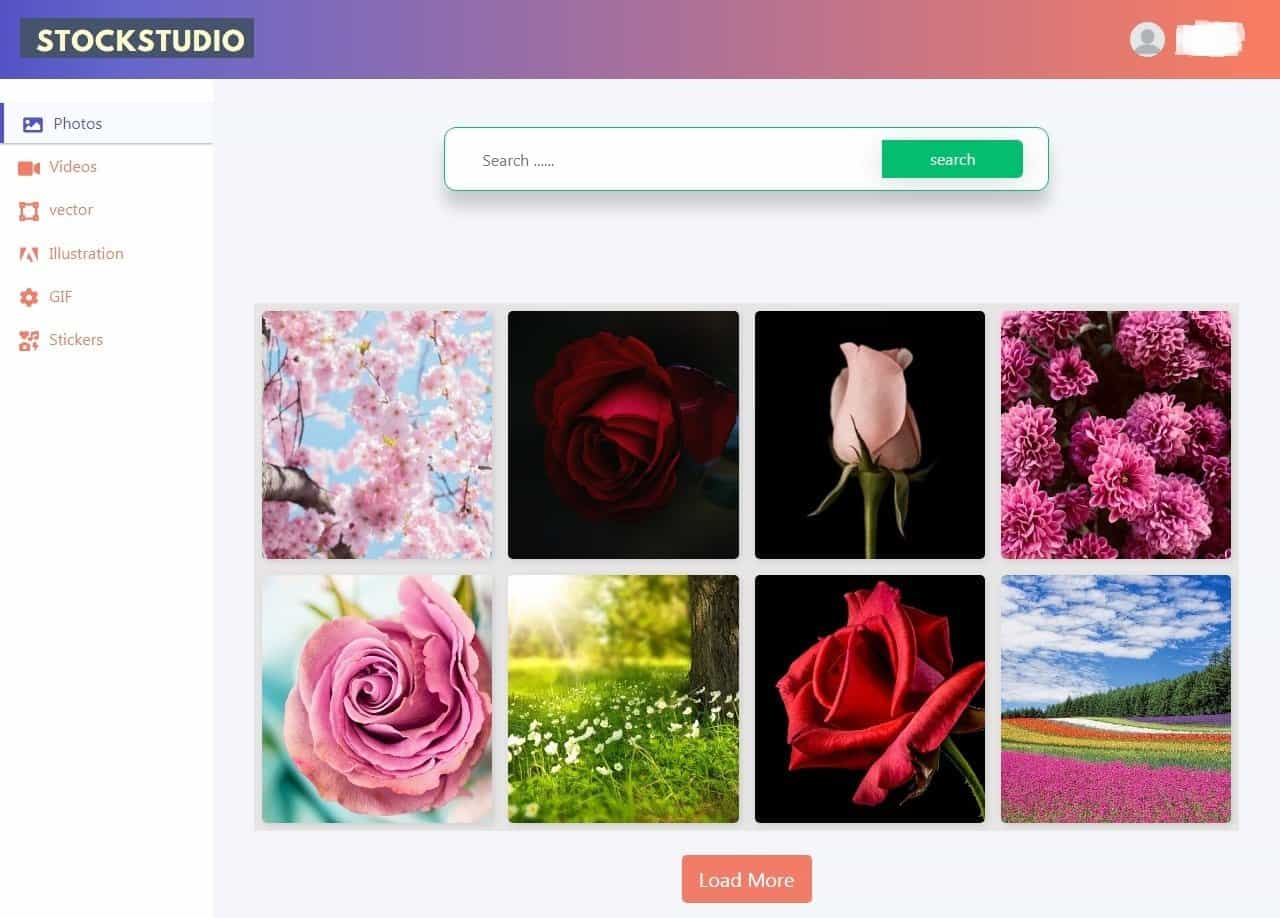Click the GIF gear icon
1280x918 pixels.
[x=29, y=297]
